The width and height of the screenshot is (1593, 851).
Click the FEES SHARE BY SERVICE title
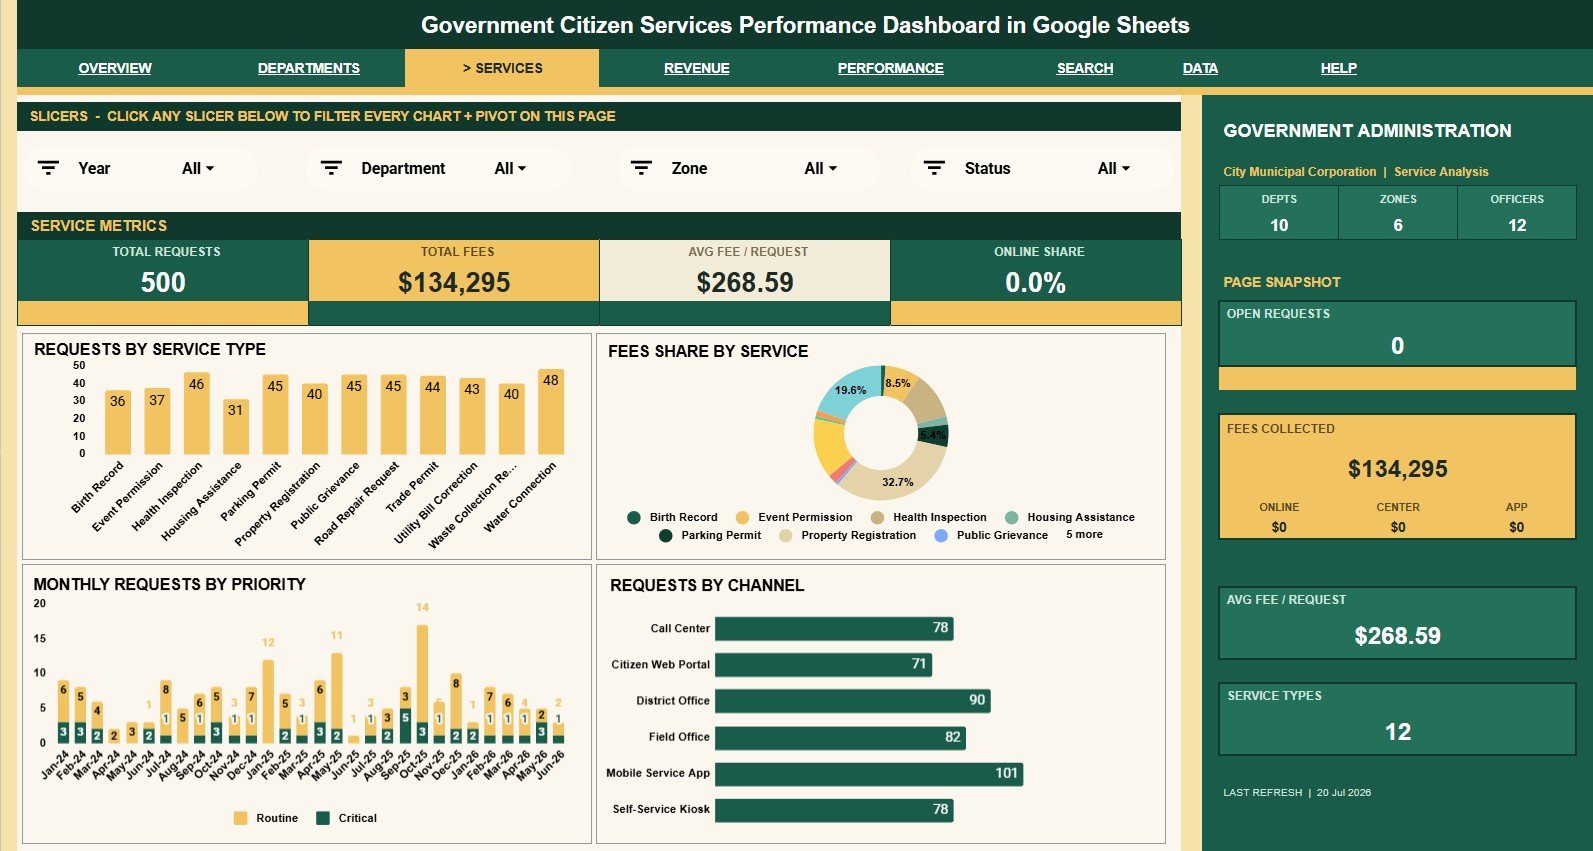[x=708, y=351]
